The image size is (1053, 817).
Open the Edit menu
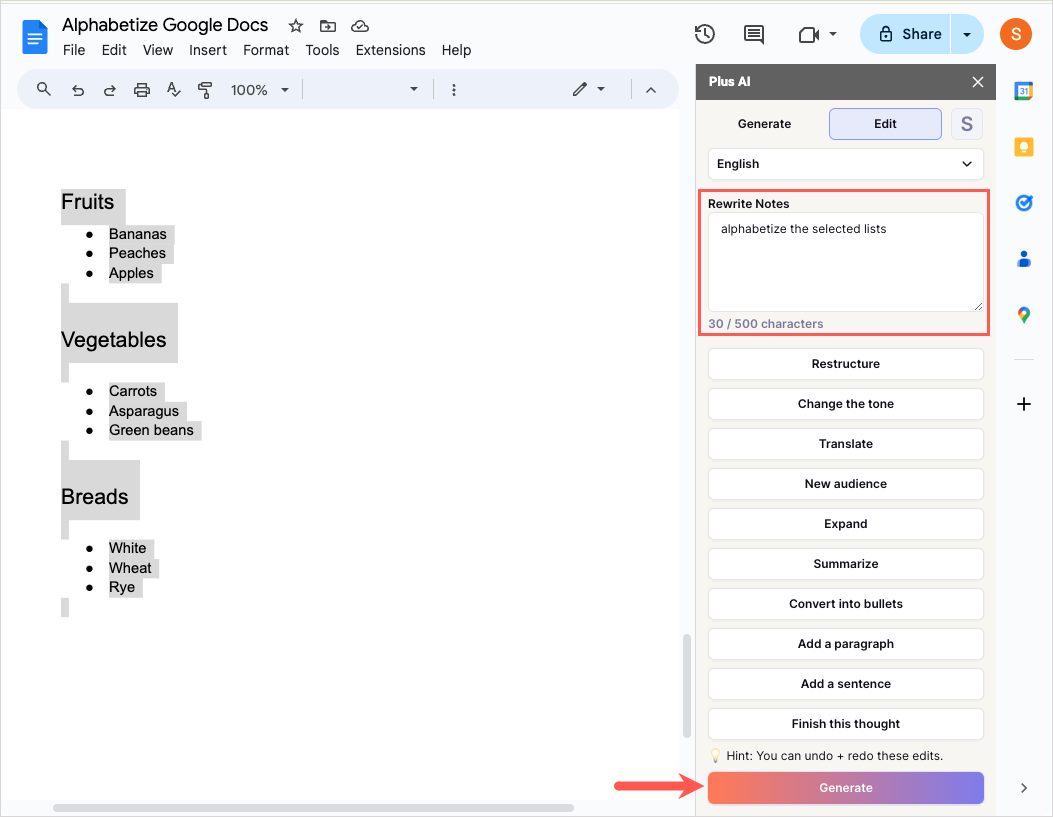114,50
